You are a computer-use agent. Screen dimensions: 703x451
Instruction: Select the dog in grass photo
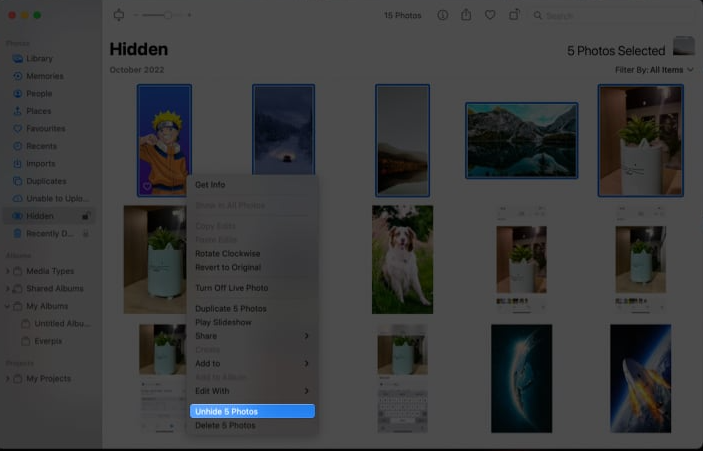(402, 260)
